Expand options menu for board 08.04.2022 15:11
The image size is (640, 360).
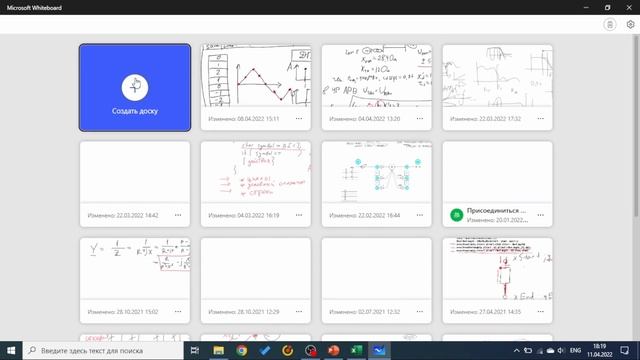299,119
